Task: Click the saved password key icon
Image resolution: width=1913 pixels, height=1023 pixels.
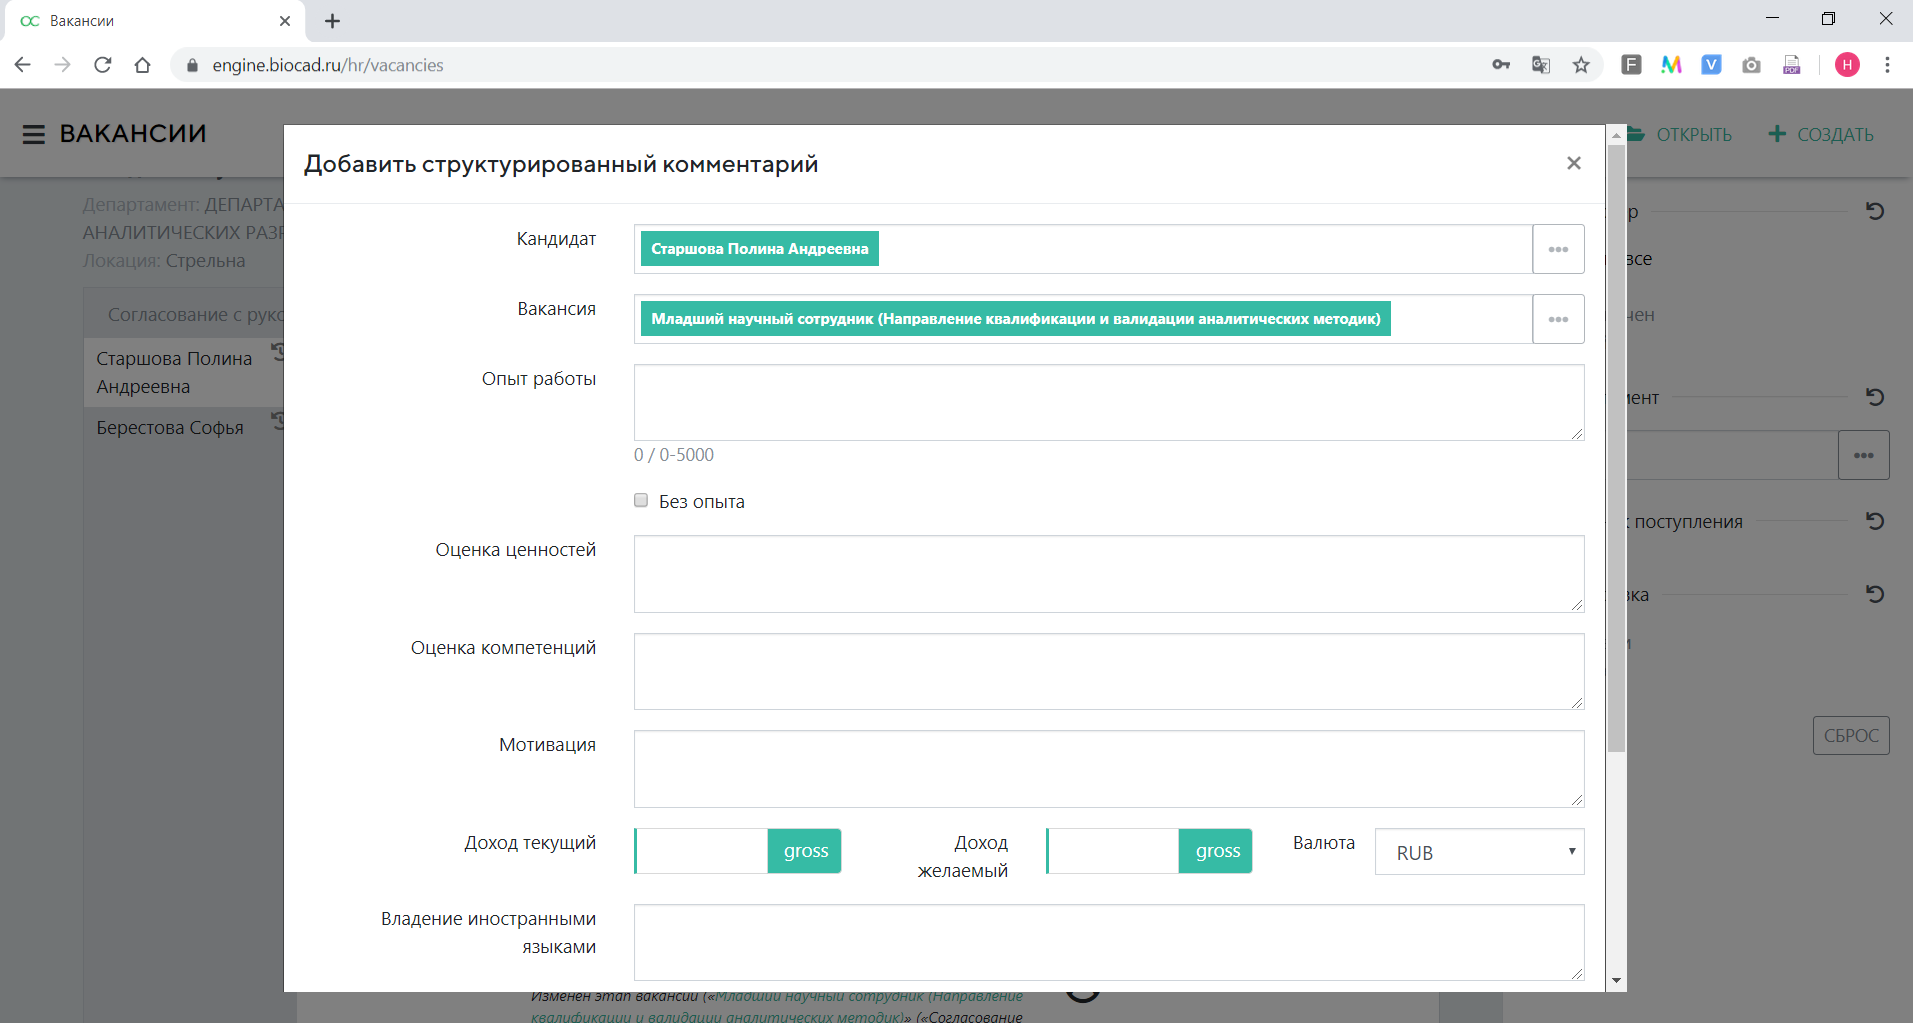Action: [1501, 65]
